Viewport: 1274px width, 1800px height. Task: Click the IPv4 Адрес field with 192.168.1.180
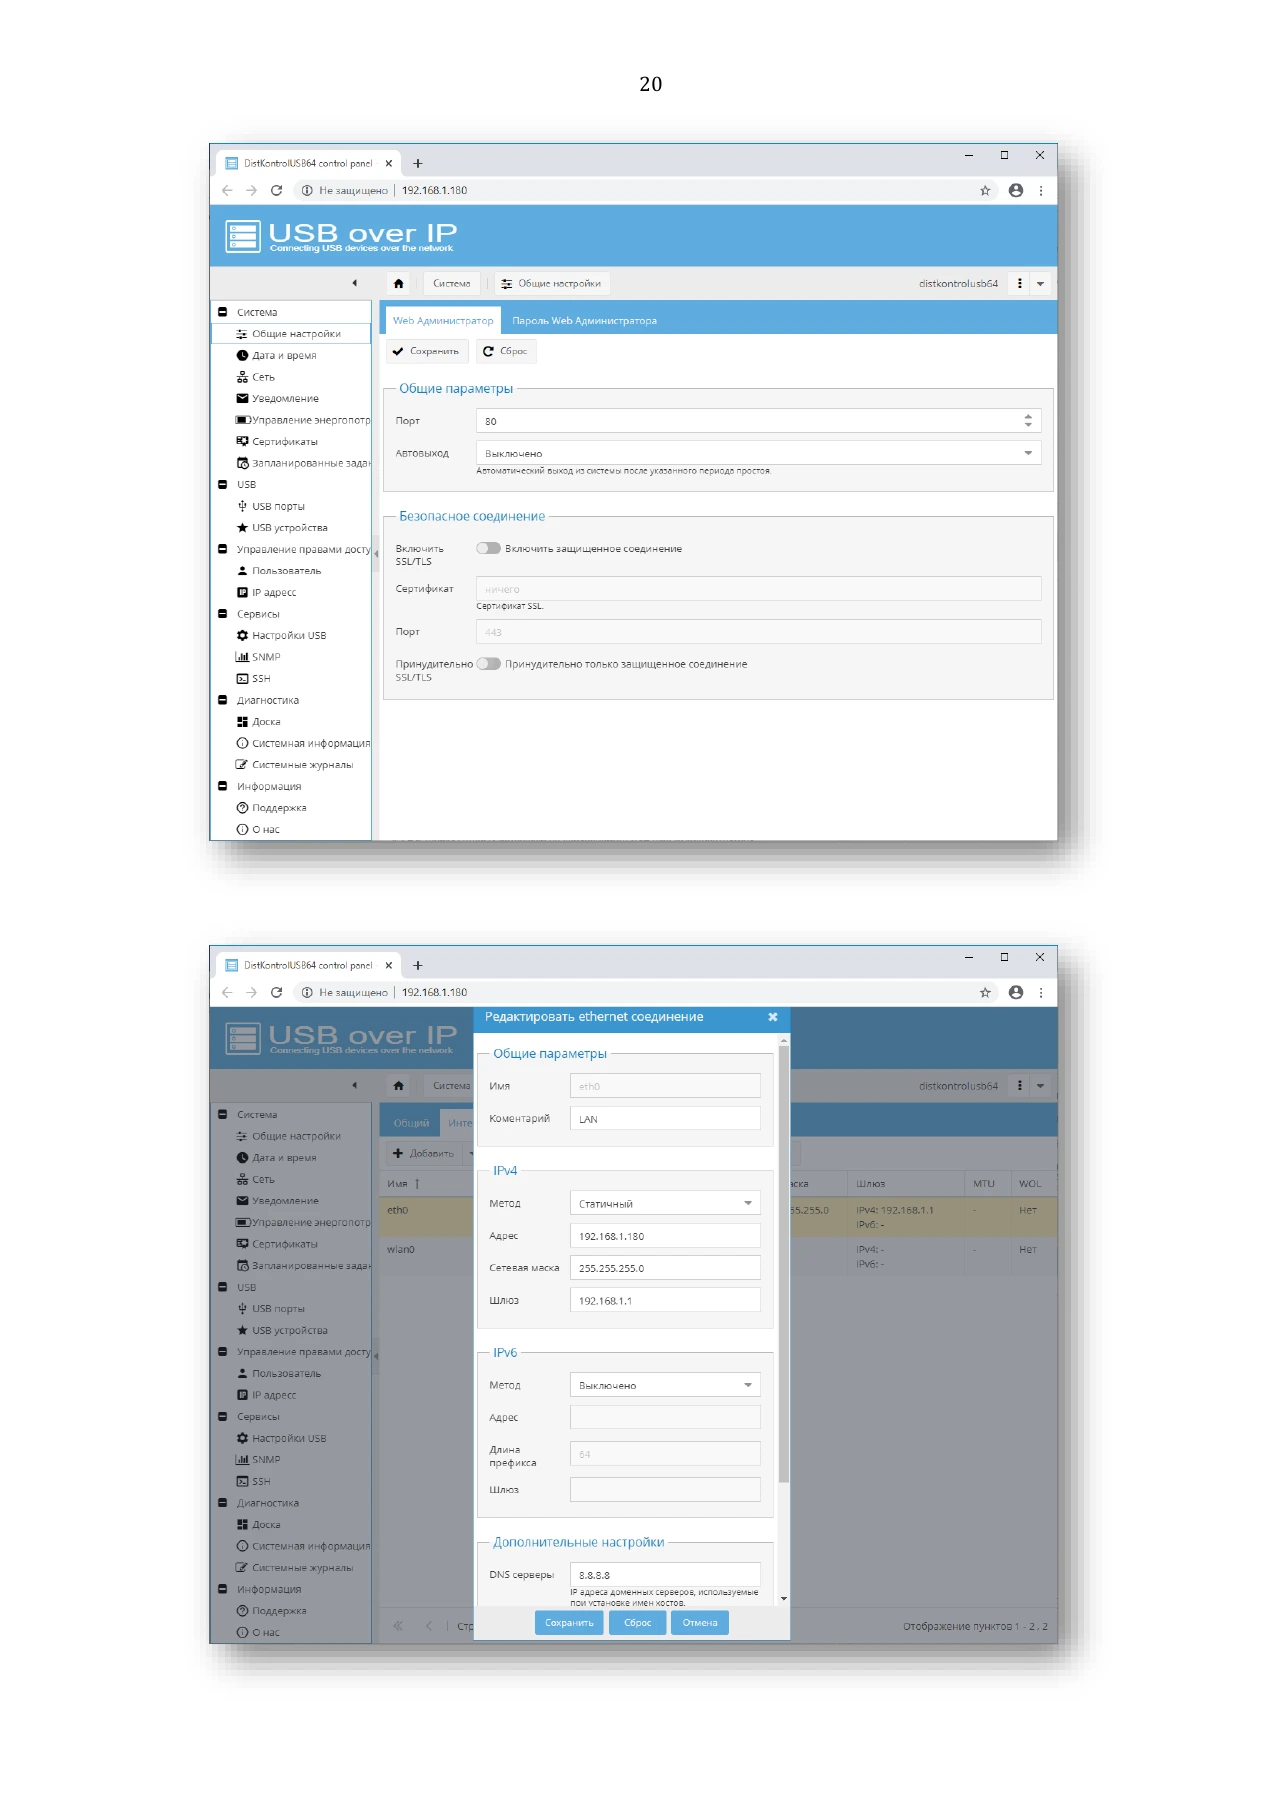pyautogui.click(x=665, y=1236)
